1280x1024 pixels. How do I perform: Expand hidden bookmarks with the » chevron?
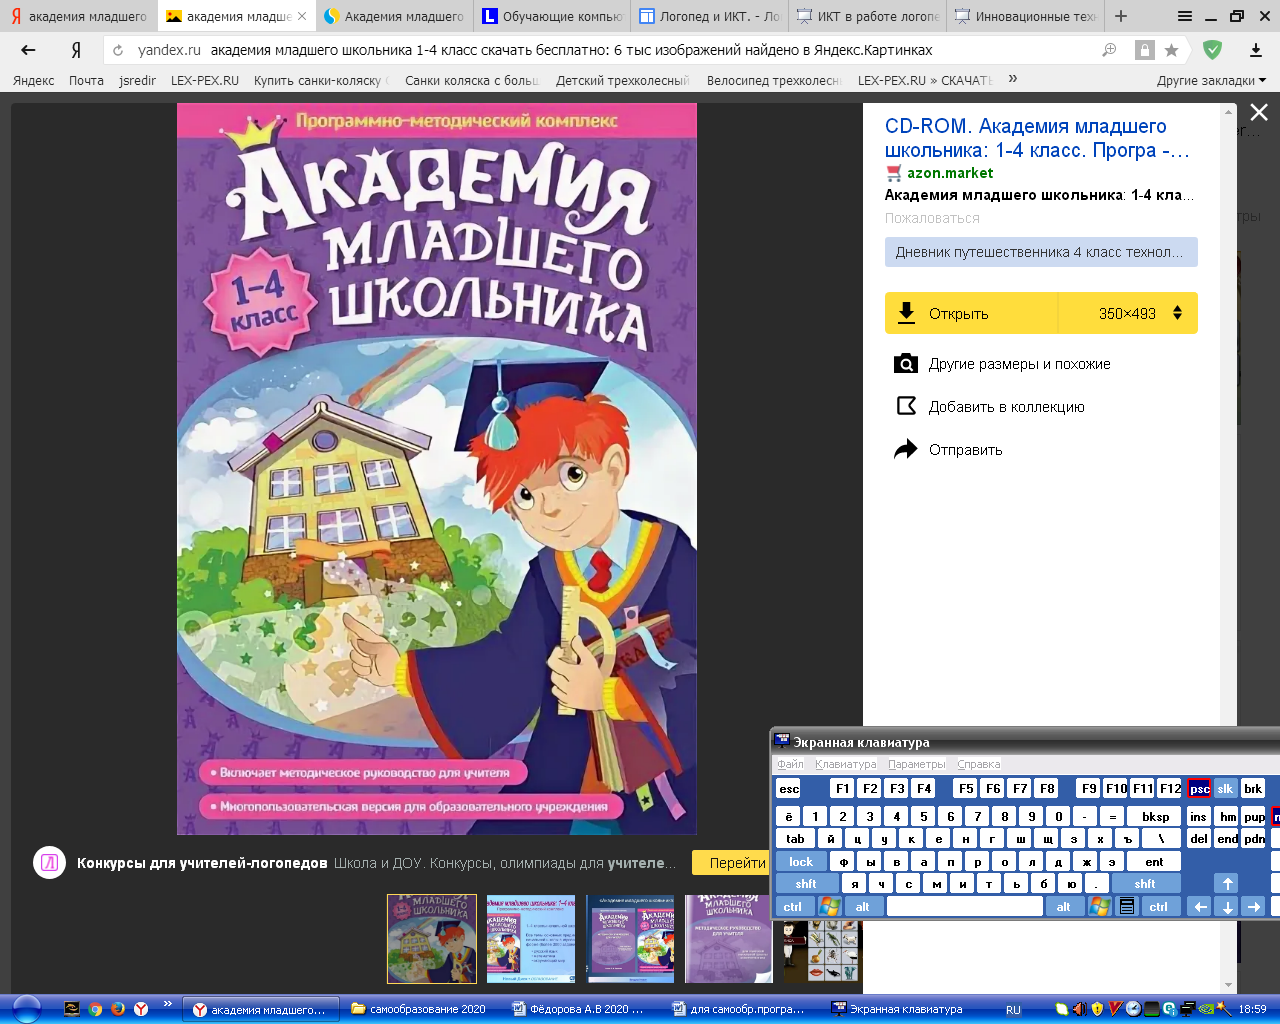1013,79
